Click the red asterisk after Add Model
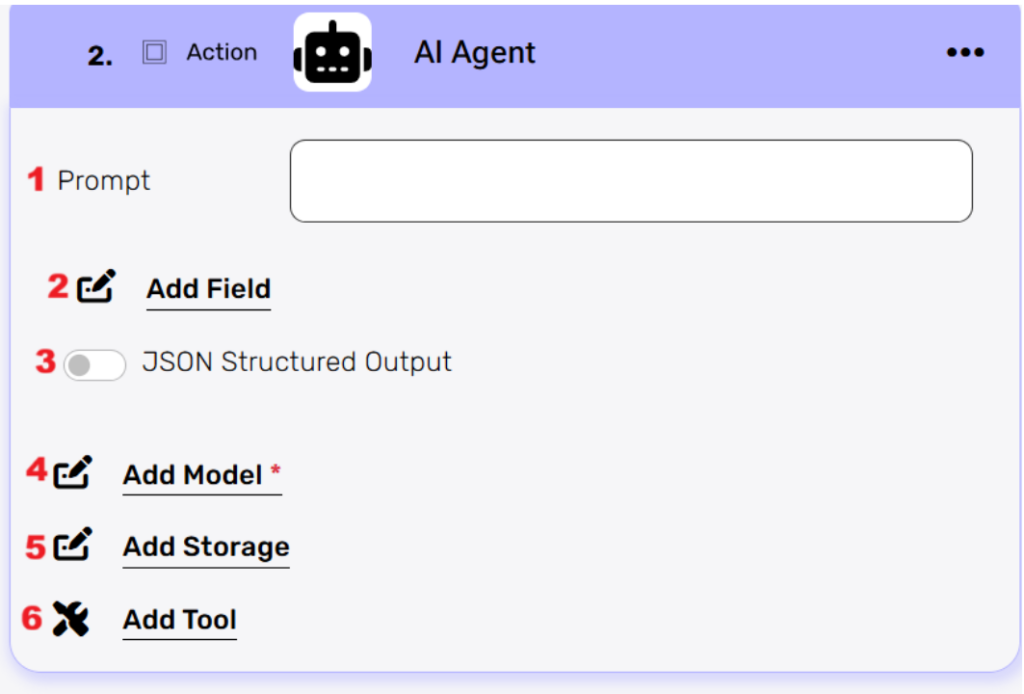This screenshot has height=694, width=1024. click(276, 471)
